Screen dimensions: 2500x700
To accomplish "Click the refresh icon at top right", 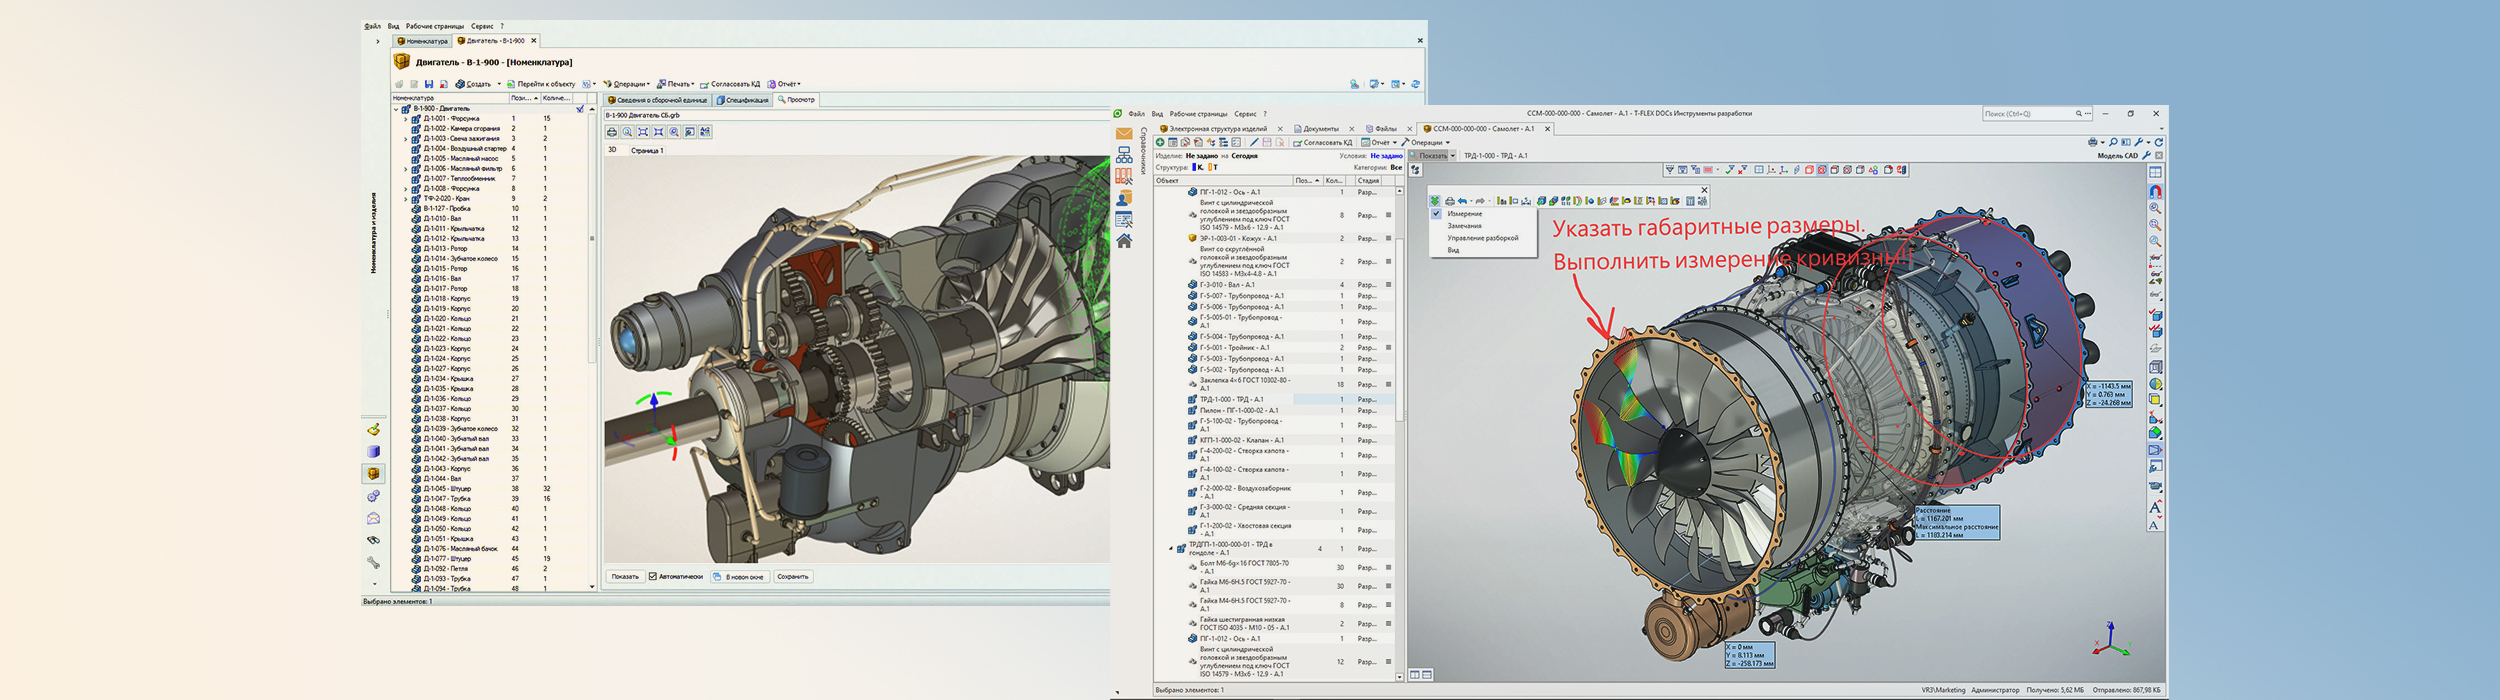I will pyautogui.click(x=2159, y=142).
